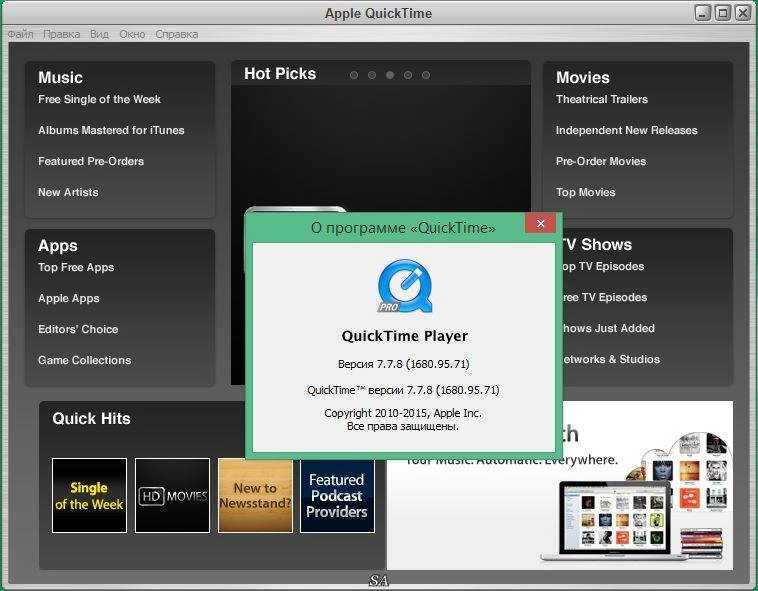This screenshot has height=591, width=758.
Task: Open the Вид menu
Action: pyautogui.click(x=99, y=34)
